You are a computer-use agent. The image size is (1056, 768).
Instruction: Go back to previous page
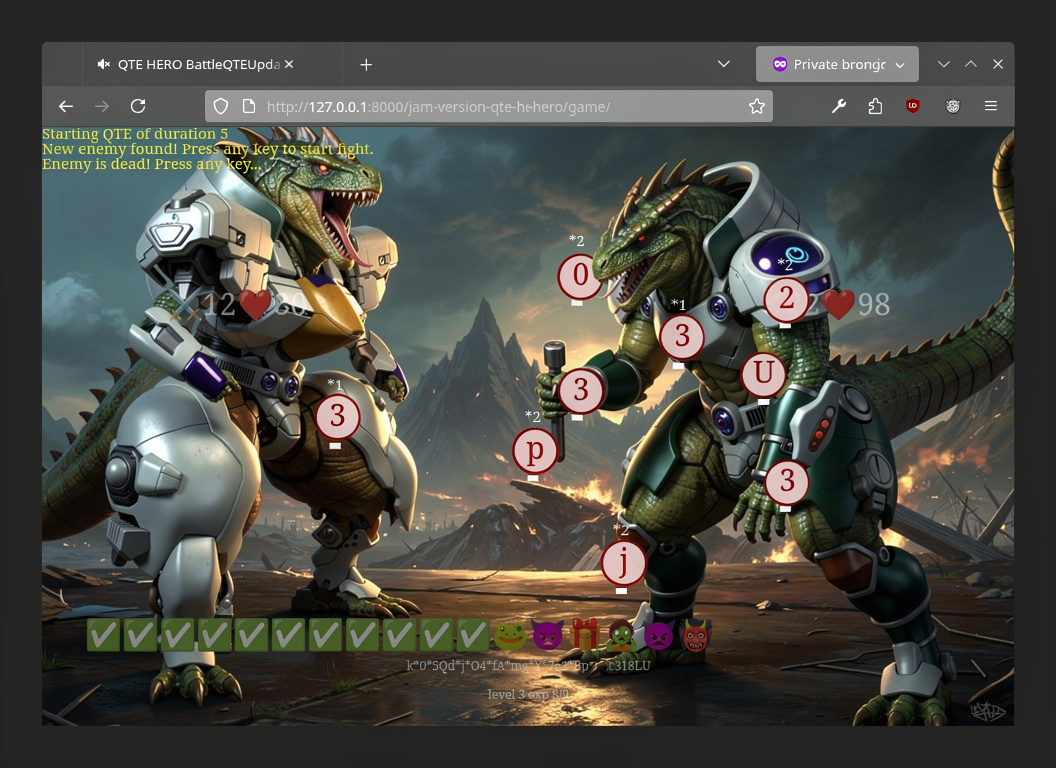pos(65,106)
